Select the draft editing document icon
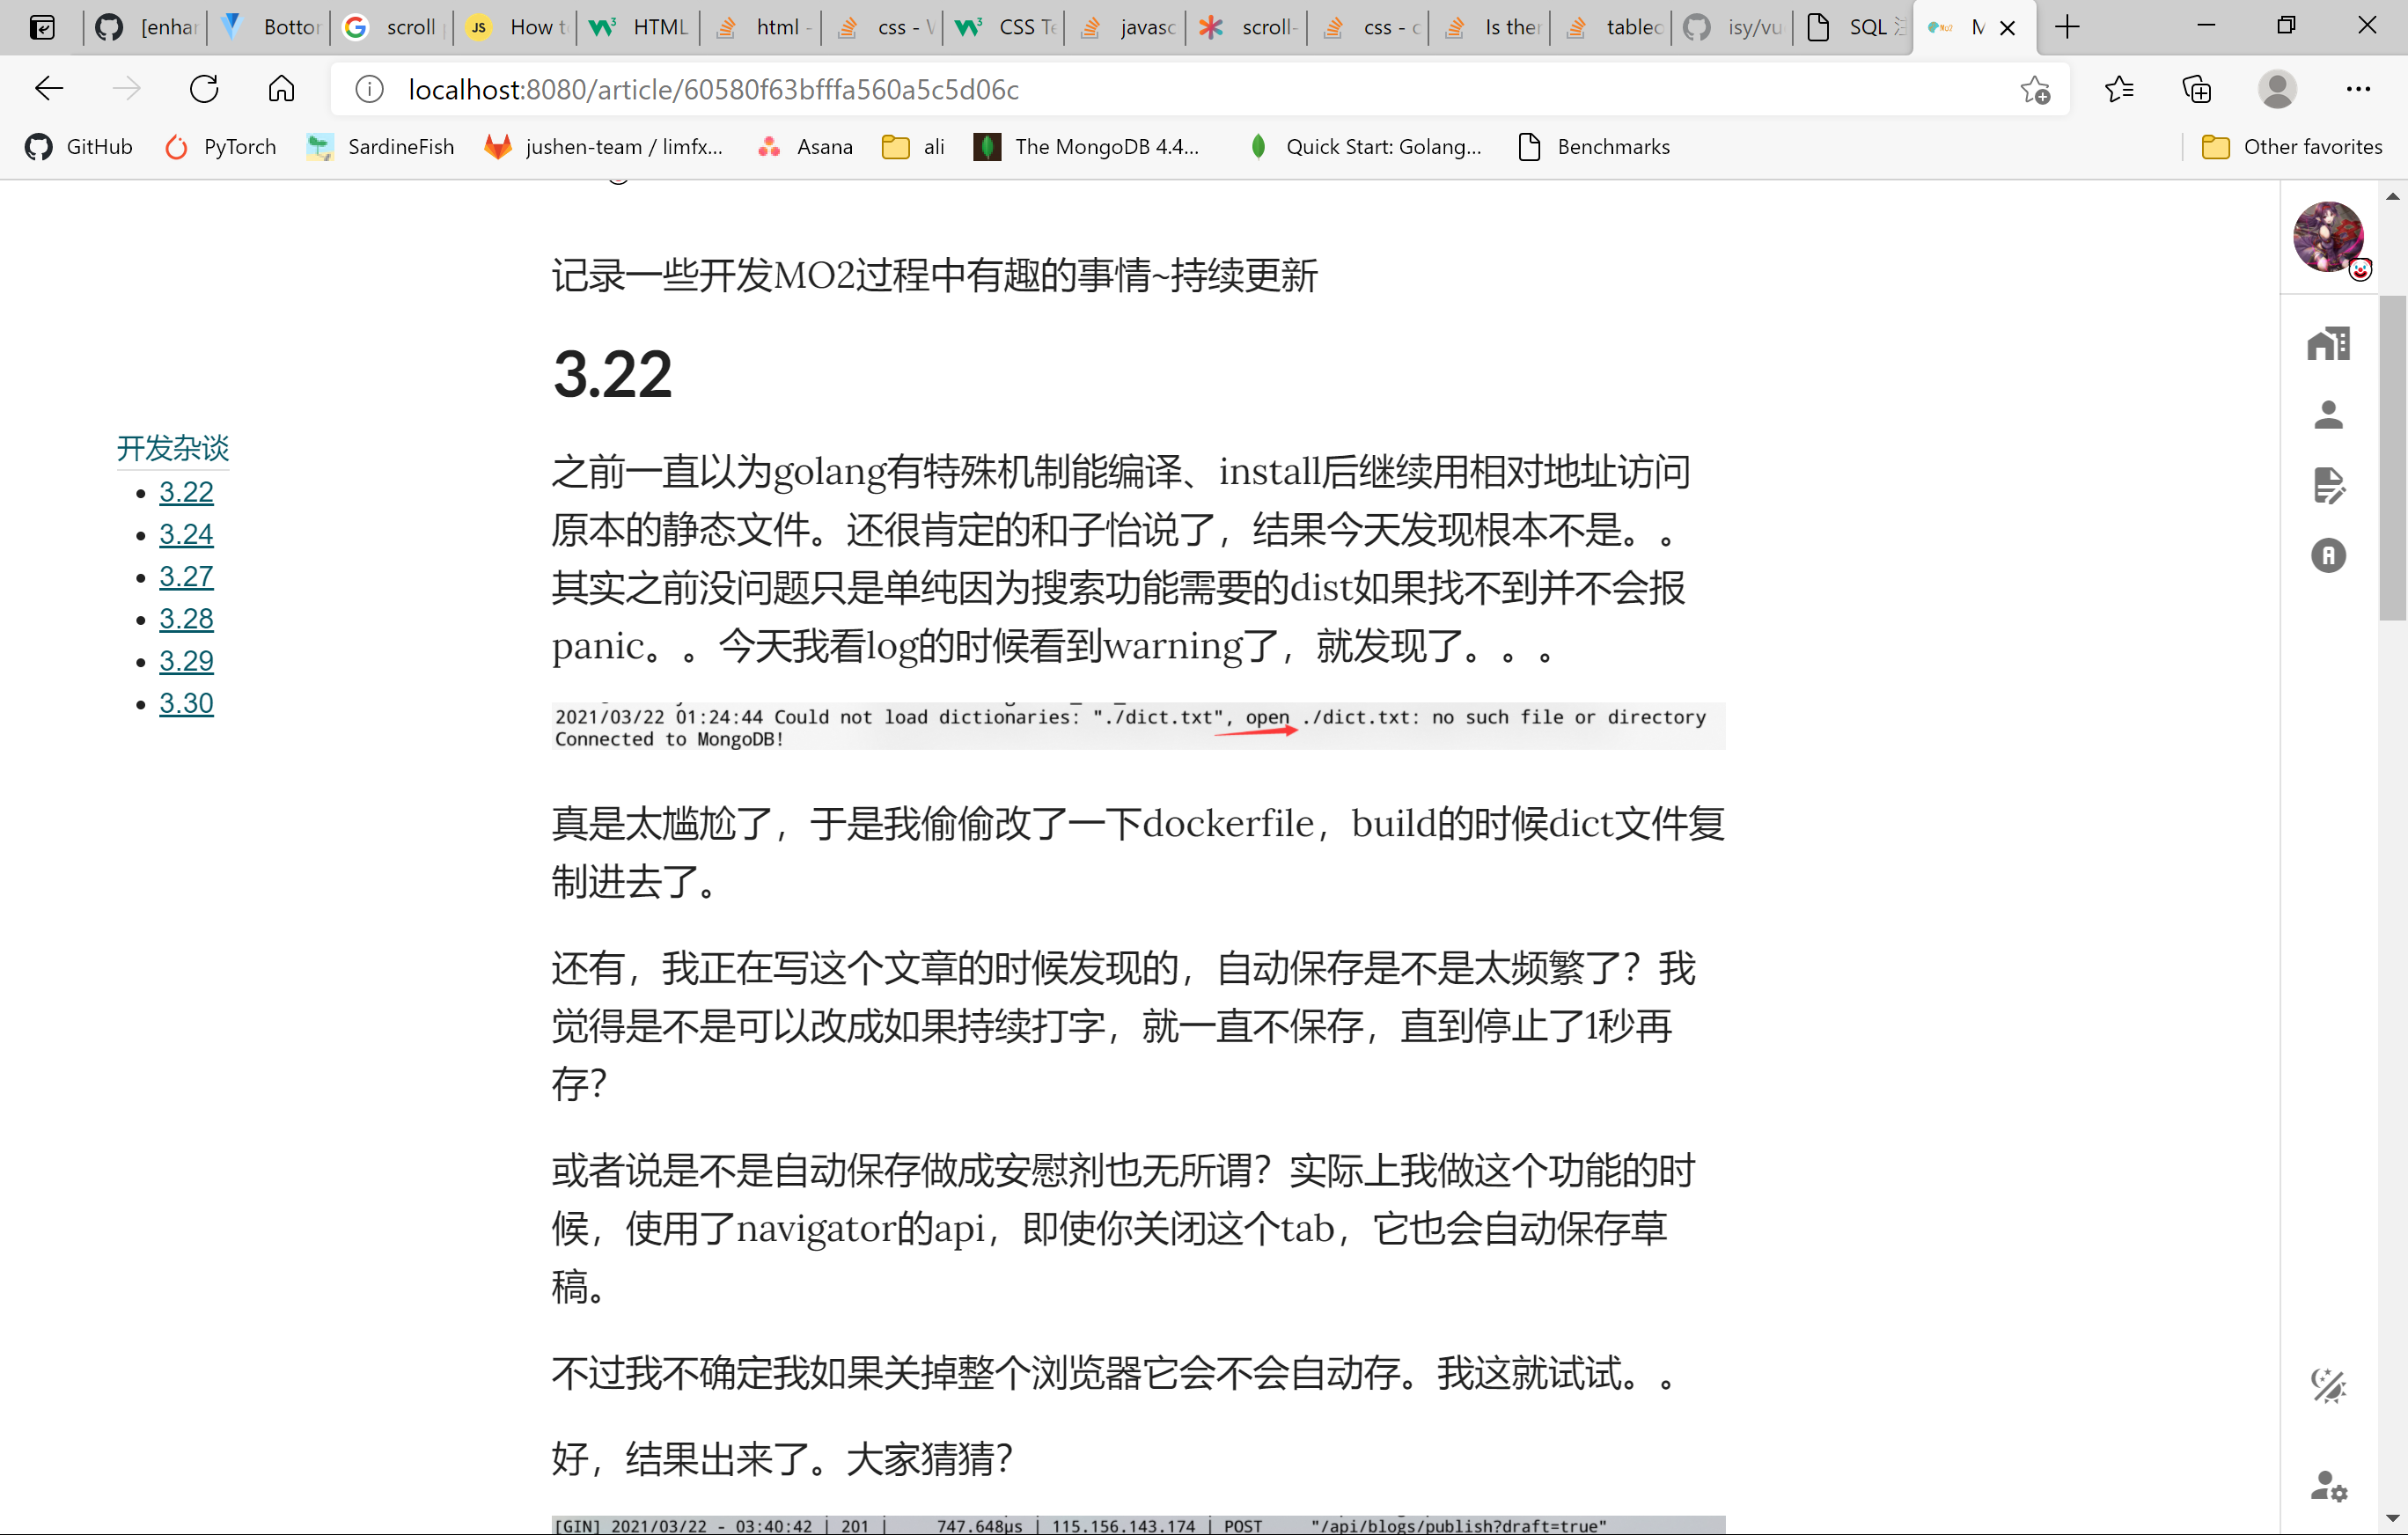 coord(2329,485)
